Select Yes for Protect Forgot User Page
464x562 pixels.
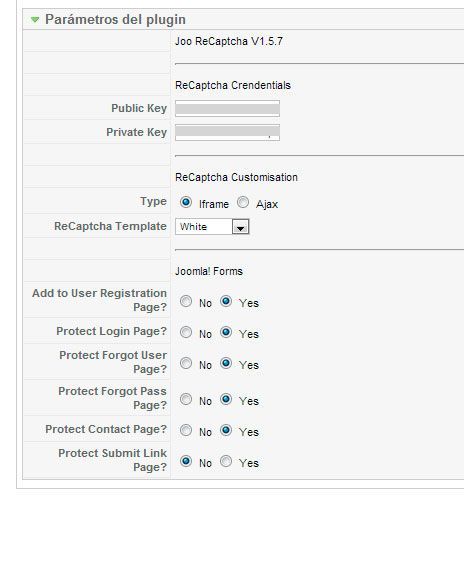[x=226, y=363]
